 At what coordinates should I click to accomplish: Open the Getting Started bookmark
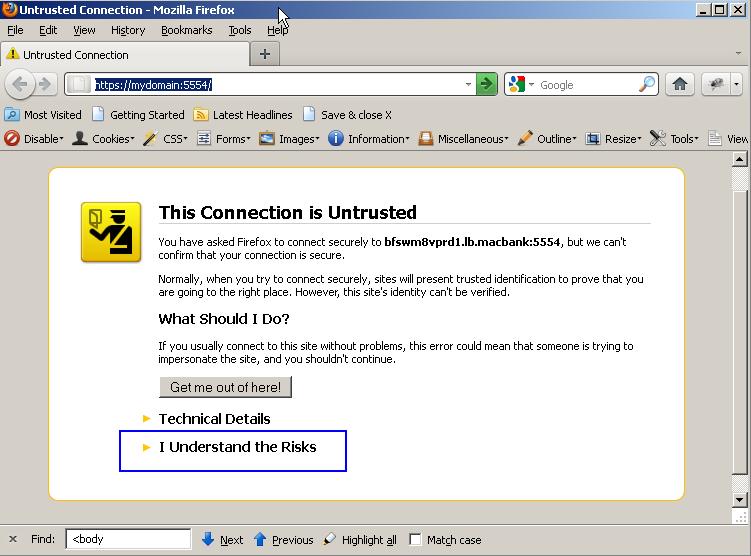(x=138, y=115)
